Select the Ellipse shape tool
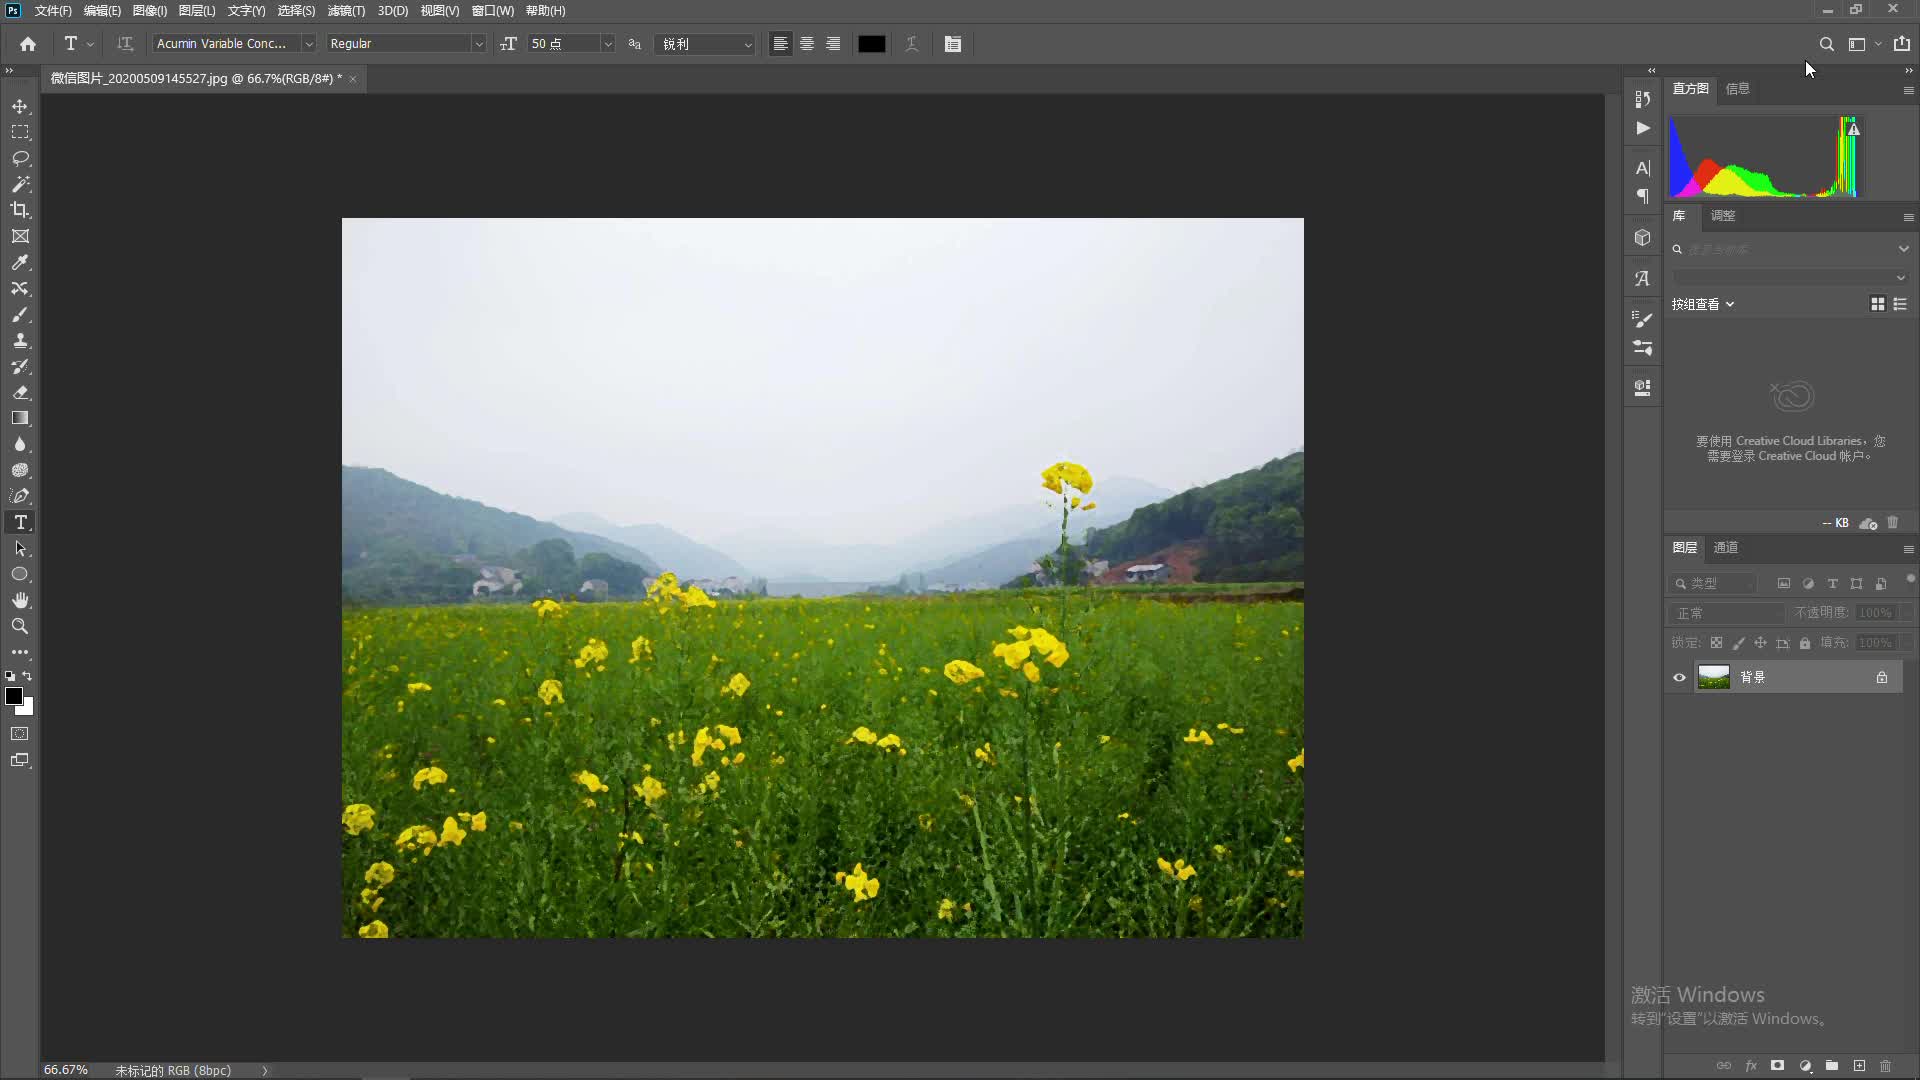The width and height of the screenshot is (1920, 1080). [20, 574]
